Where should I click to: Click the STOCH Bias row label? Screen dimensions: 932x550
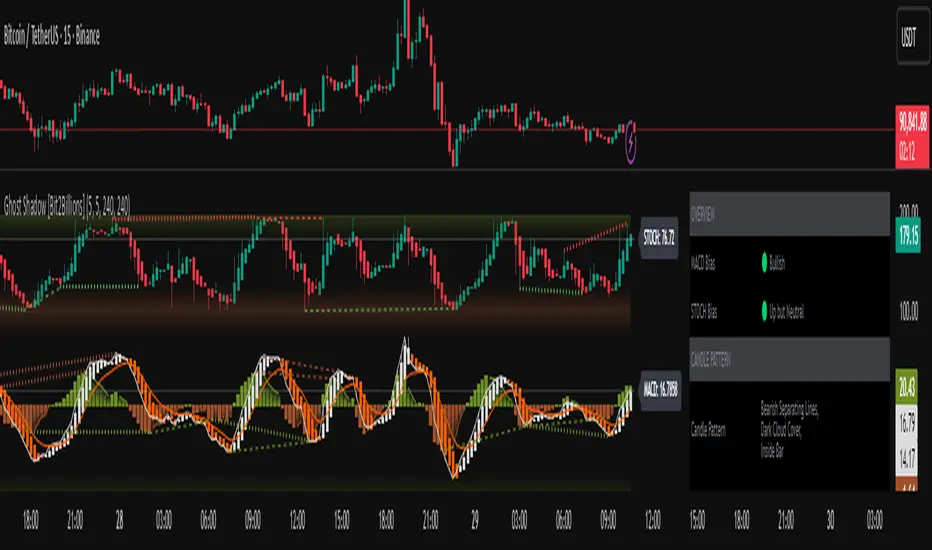coord(704,312)
